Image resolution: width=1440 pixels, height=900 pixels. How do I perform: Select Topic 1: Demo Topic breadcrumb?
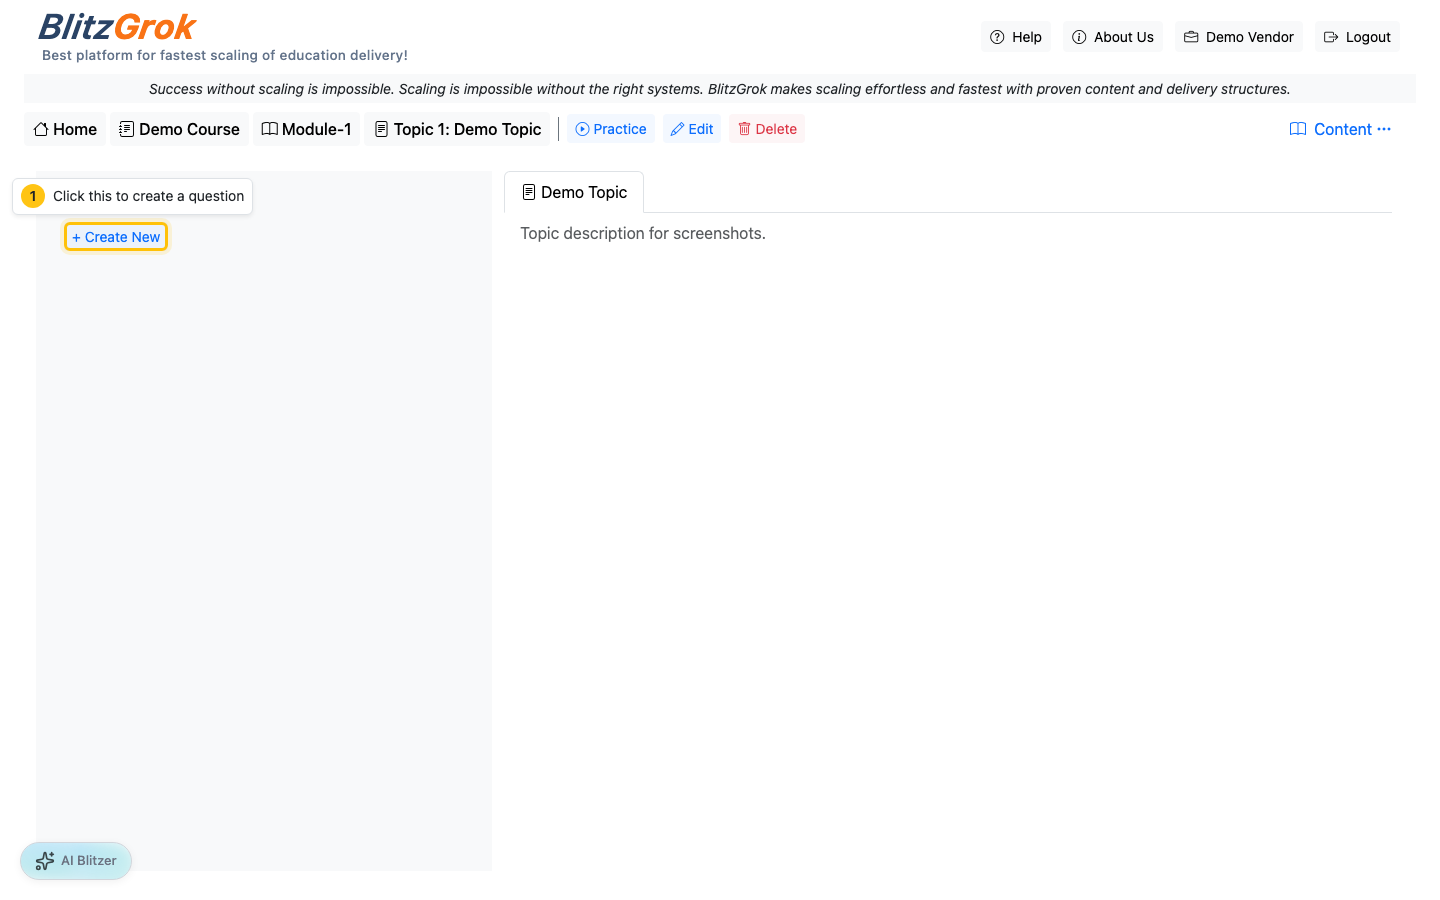[x=457, y=129]
